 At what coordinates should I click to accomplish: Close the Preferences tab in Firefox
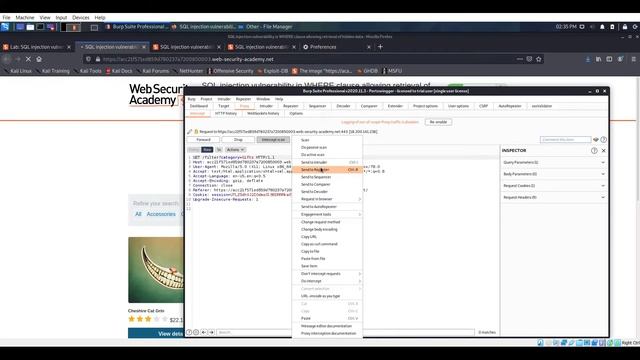tap(369, 47)
